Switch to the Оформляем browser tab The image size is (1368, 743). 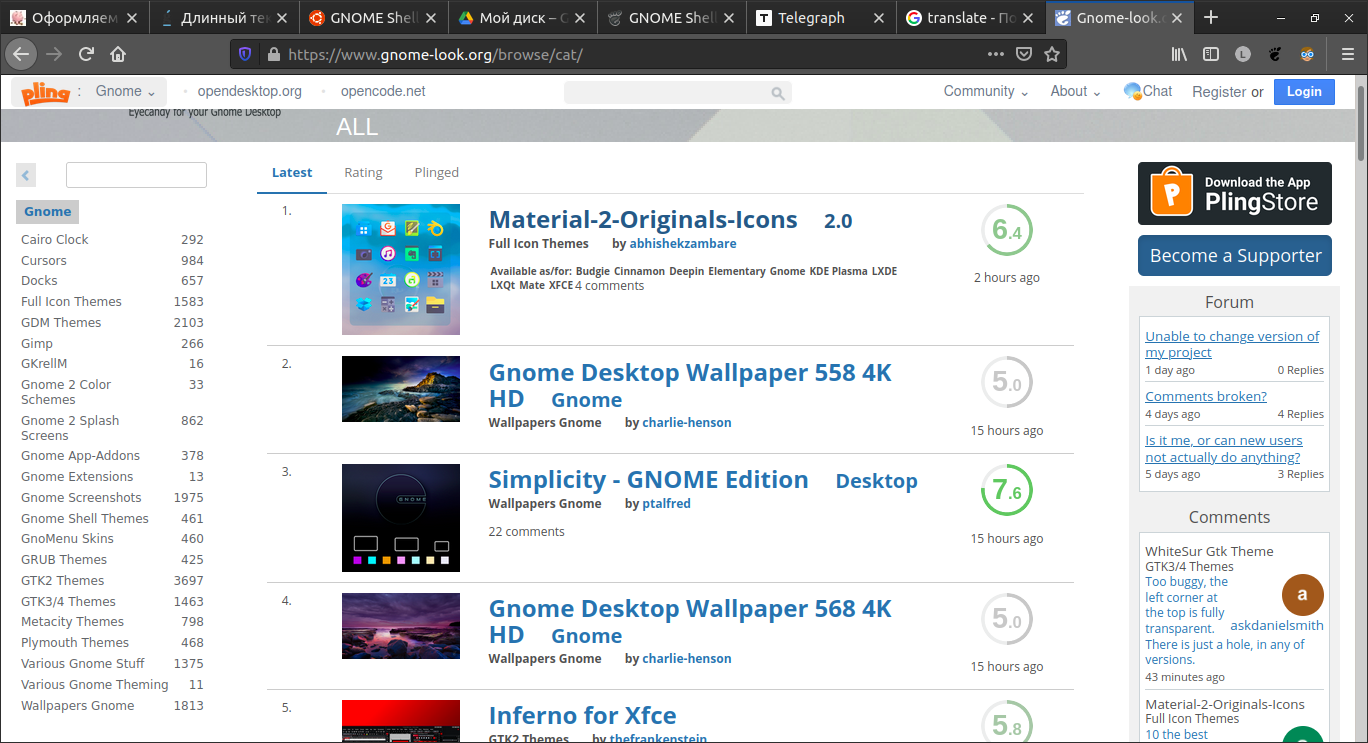coord(75,17)
